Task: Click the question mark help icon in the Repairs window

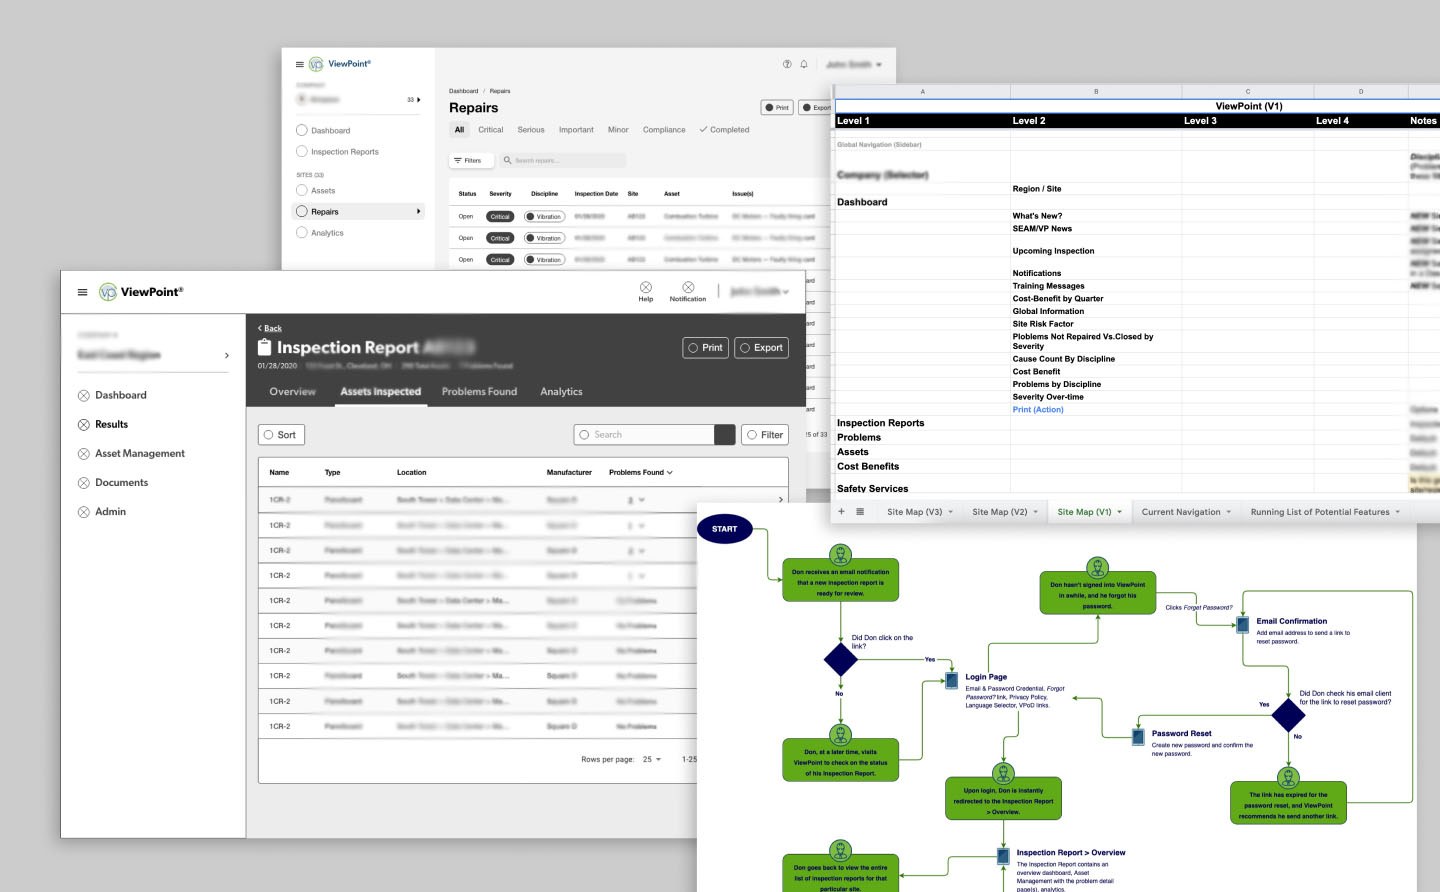Action: (x=787, y=64)
